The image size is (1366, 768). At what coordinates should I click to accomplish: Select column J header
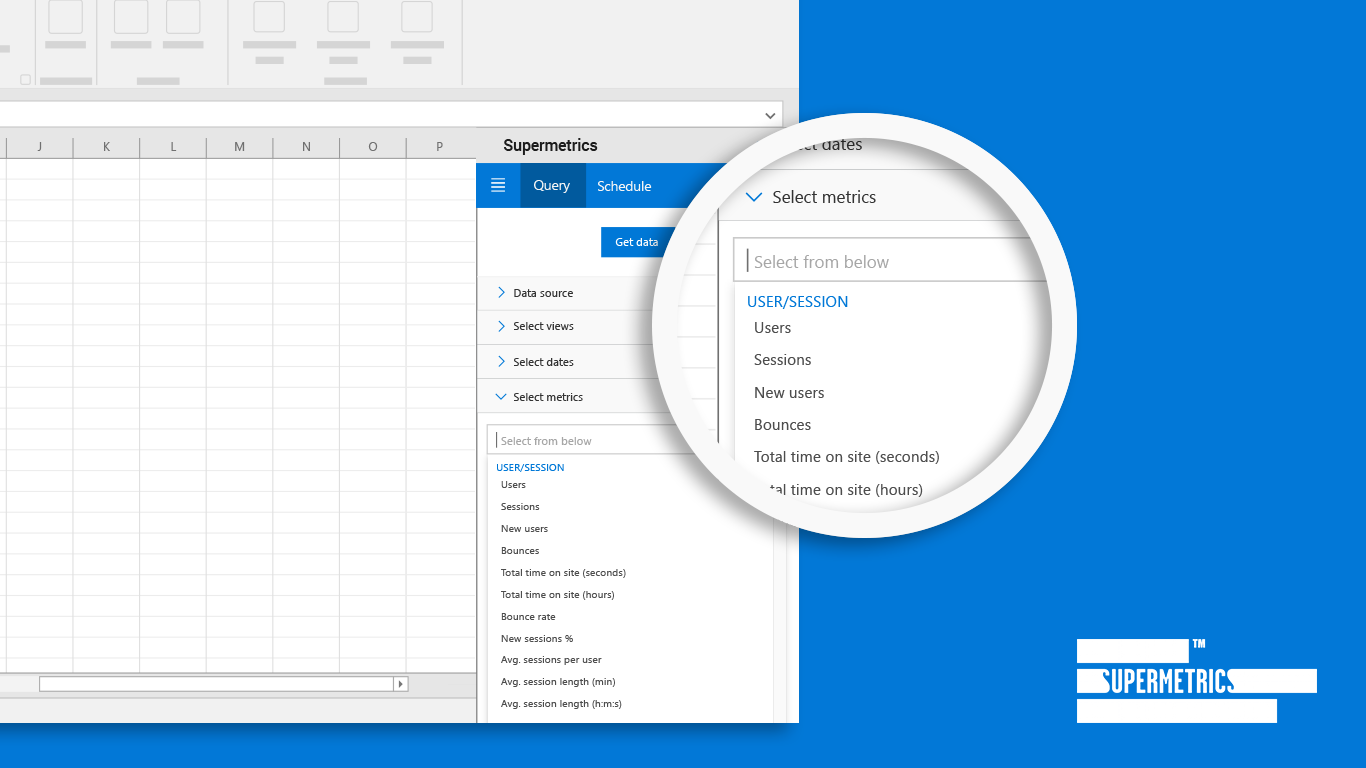click(40, 147)
